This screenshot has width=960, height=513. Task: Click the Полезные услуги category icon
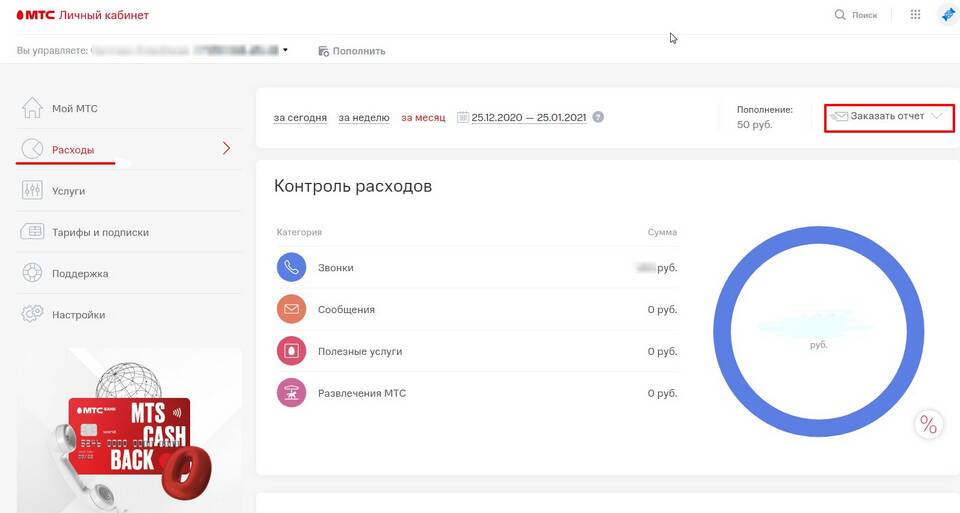(291, 351)
